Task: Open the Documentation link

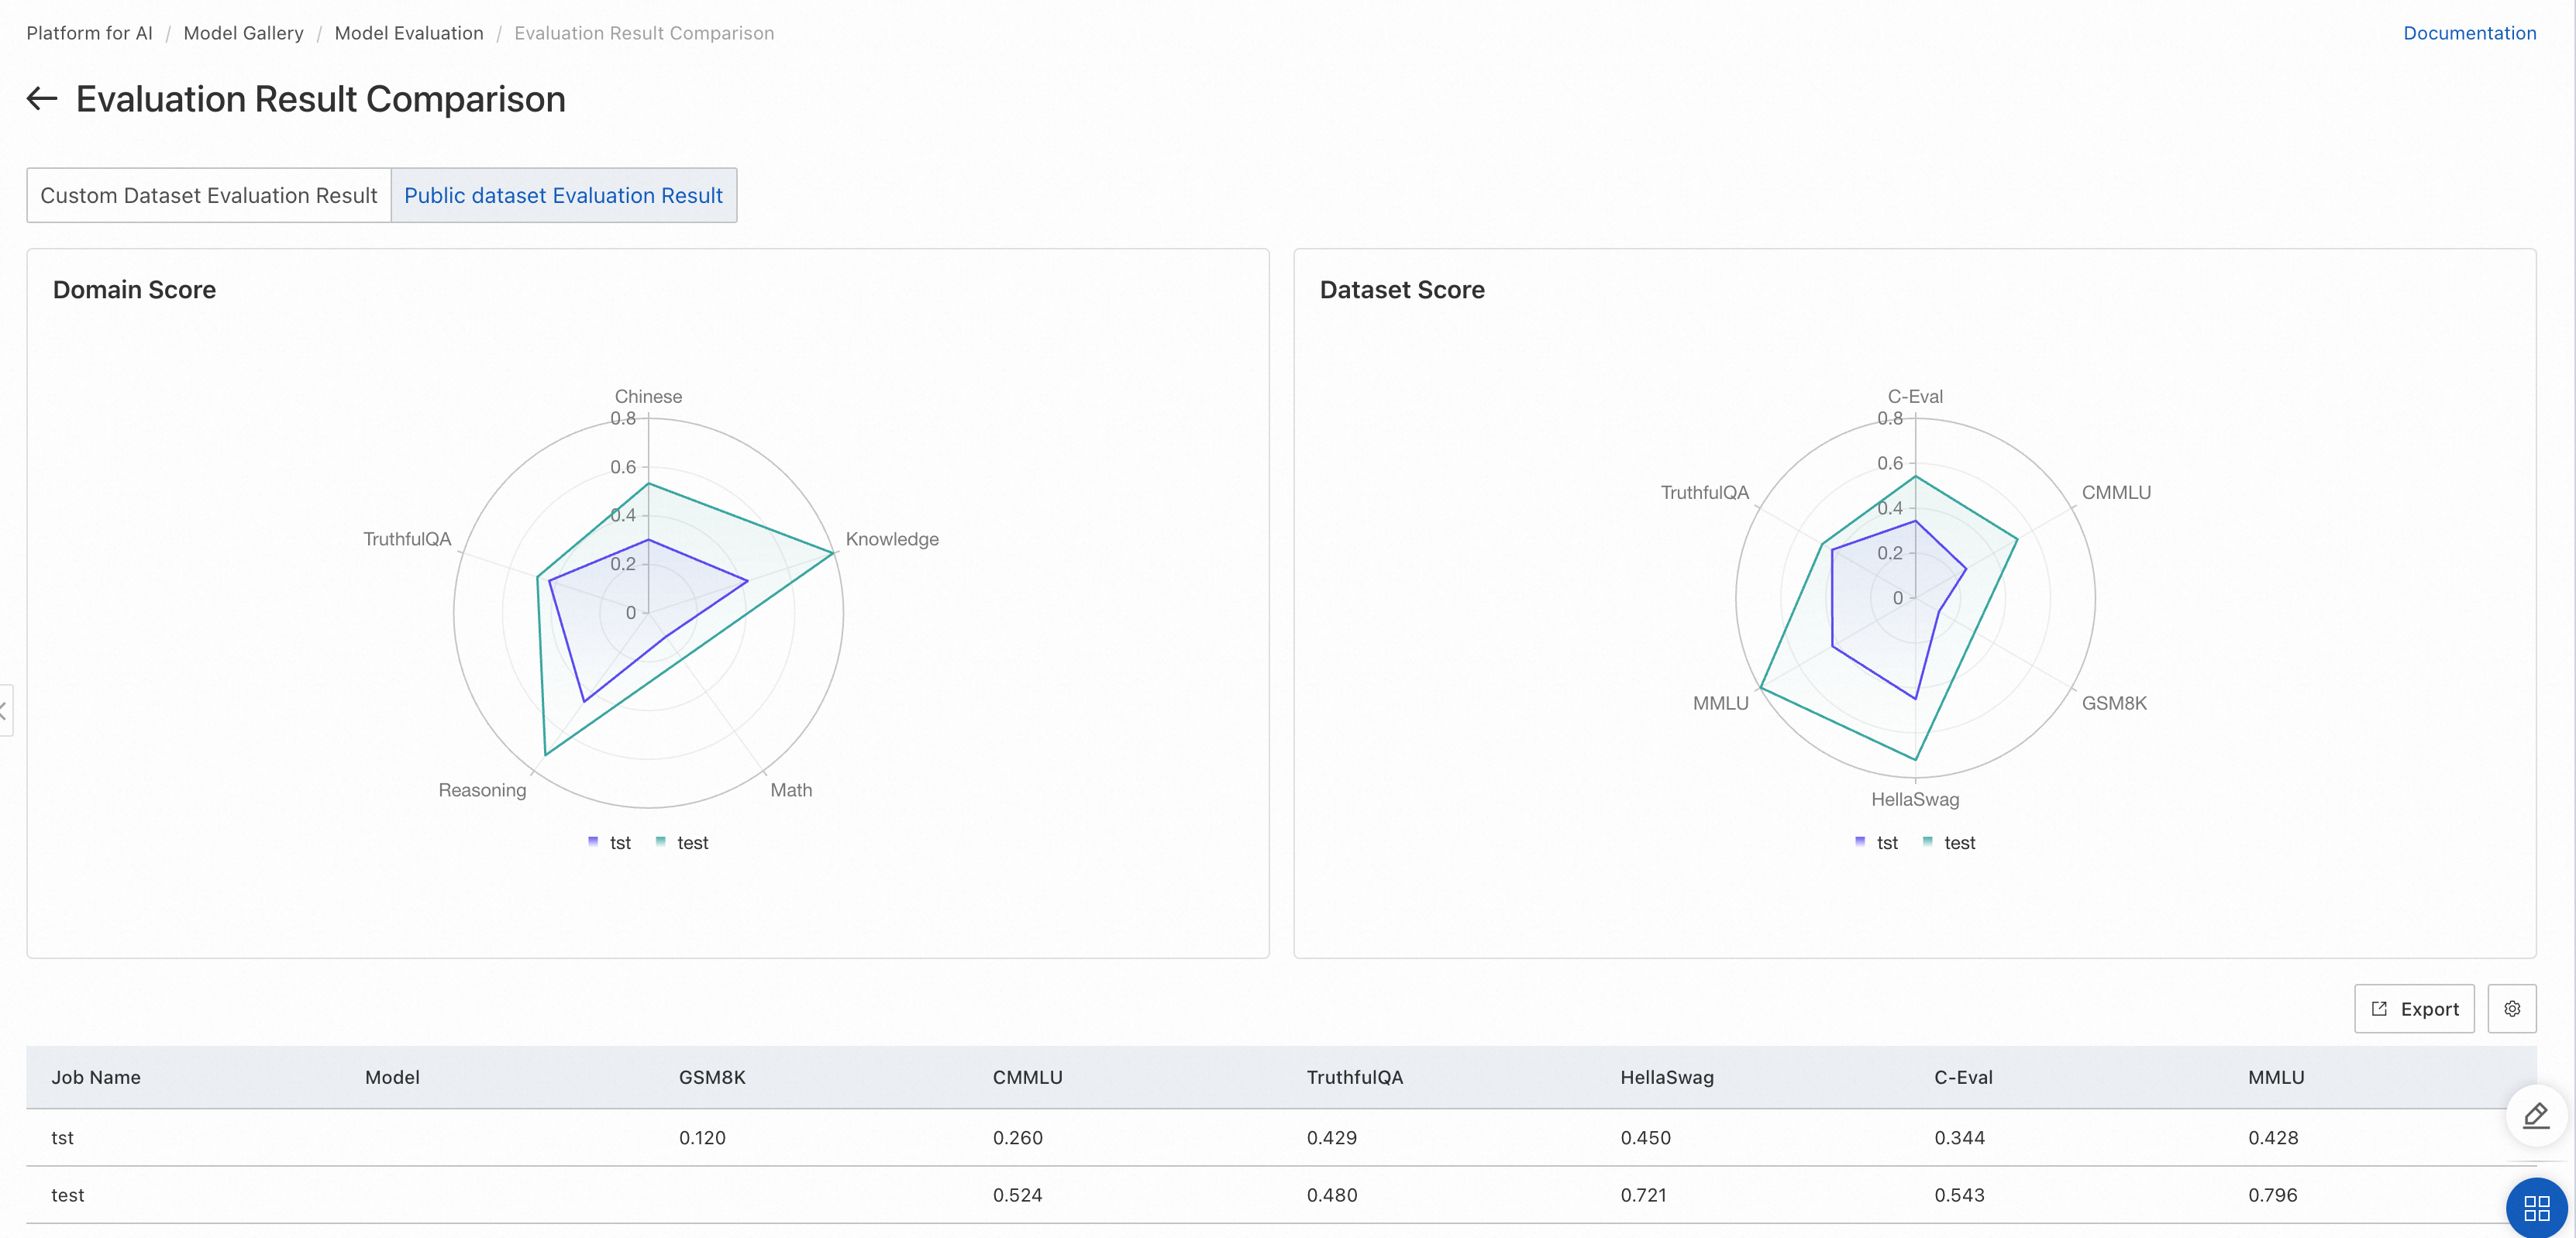Action: (2469, 33)
